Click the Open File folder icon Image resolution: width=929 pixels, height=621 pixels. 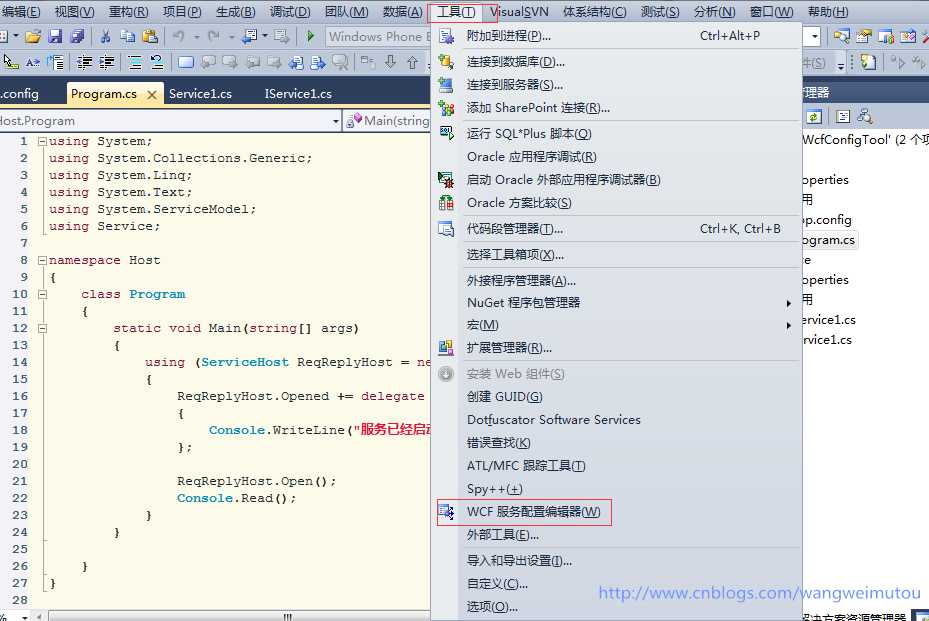[33, 37]
